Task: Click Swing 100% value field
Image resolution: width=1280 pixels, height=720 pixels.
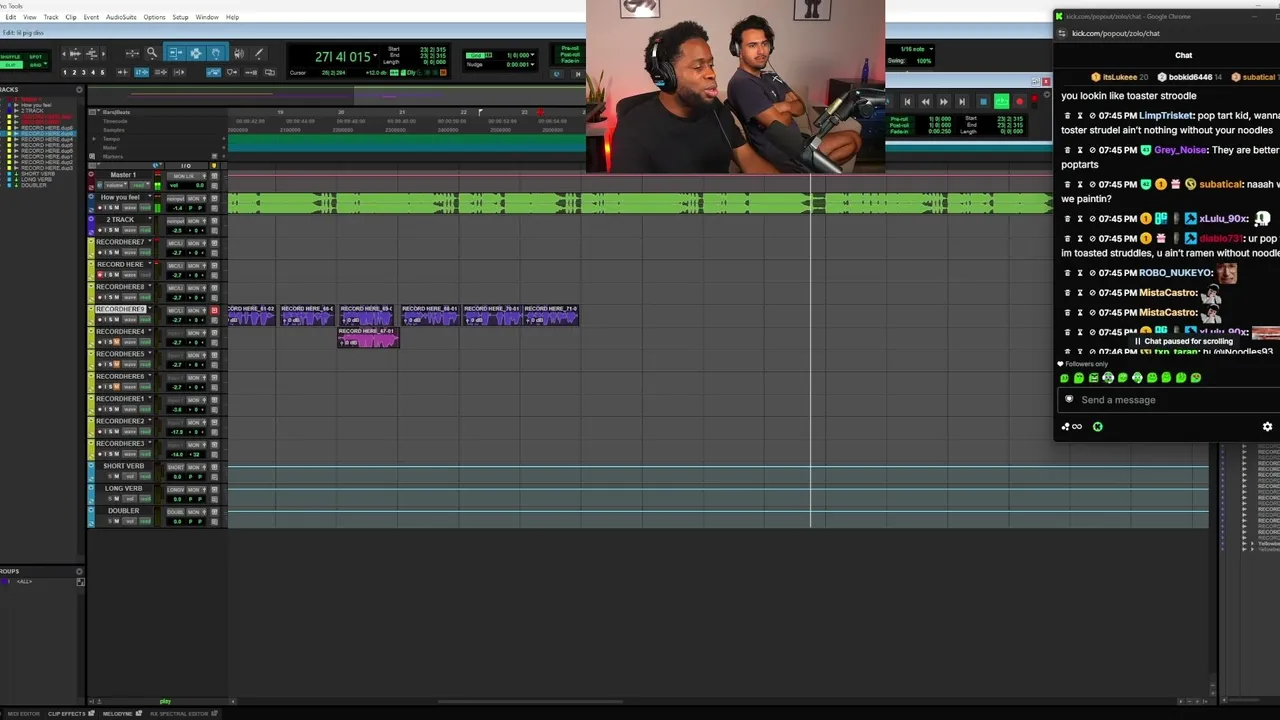Action: [x=924, y=61]
